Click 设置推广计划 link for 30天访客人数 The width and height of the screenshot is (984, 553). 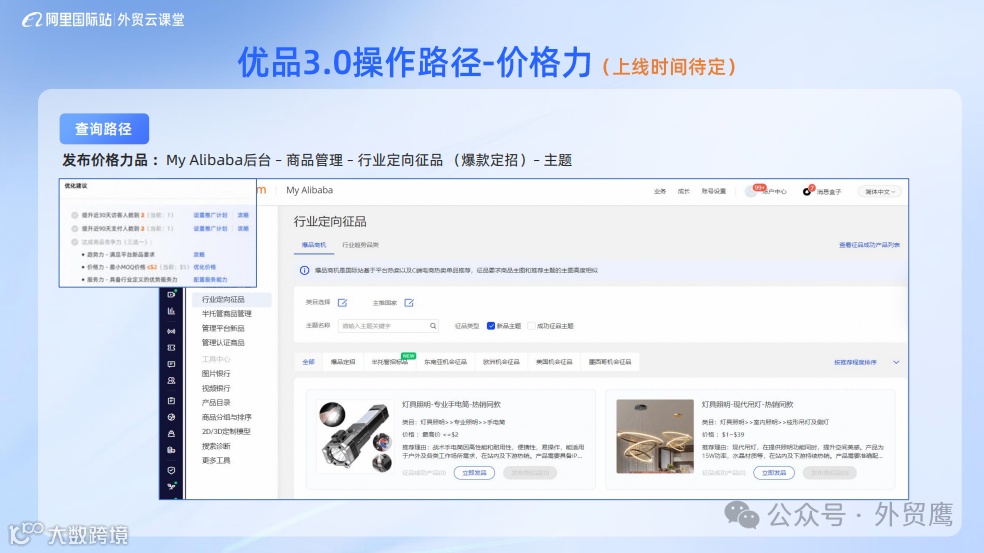pyautogui.click(x=210, y=215)
